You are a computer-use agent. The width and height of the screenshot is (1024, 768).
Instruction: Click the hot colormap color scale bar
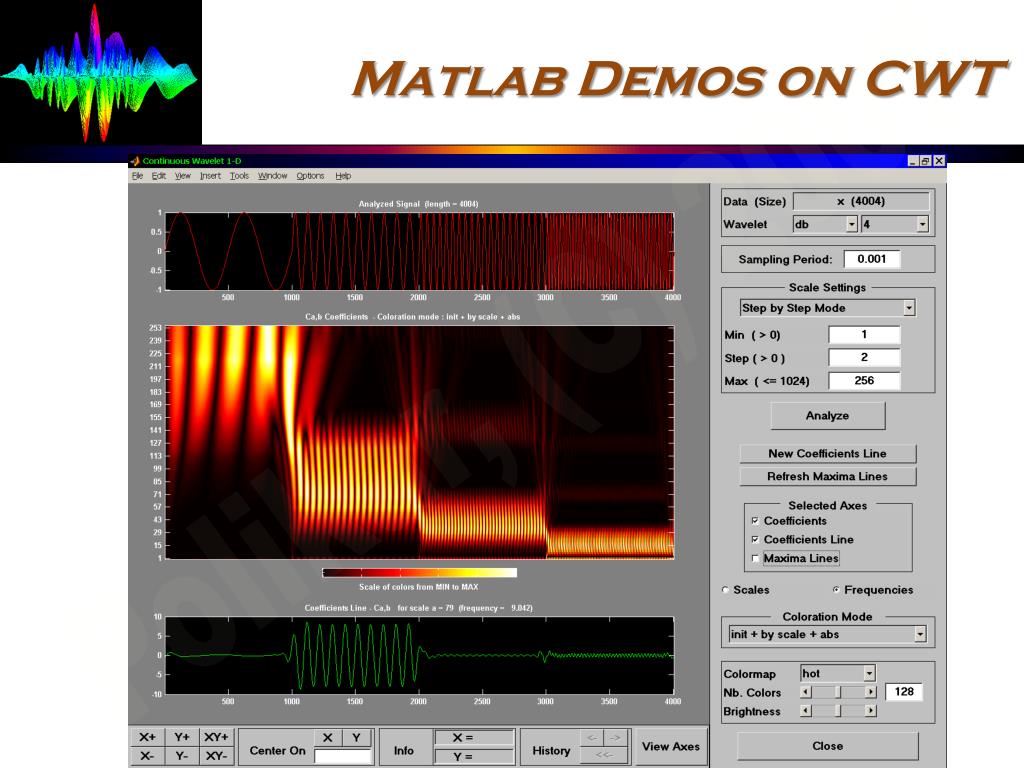point(420,573)
